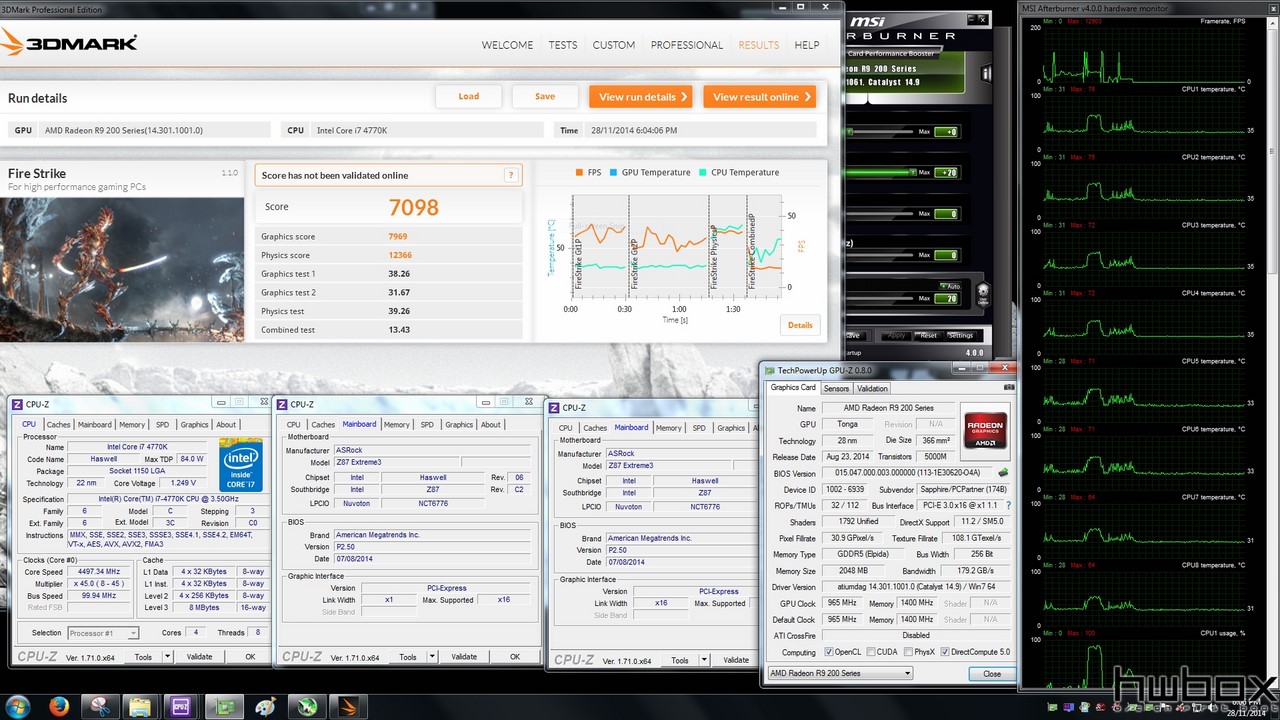Viewport: 1280px width, 720px height.
Task: Toggle the Auto fan speed button in Afterburner
Action: pos(952,286)
